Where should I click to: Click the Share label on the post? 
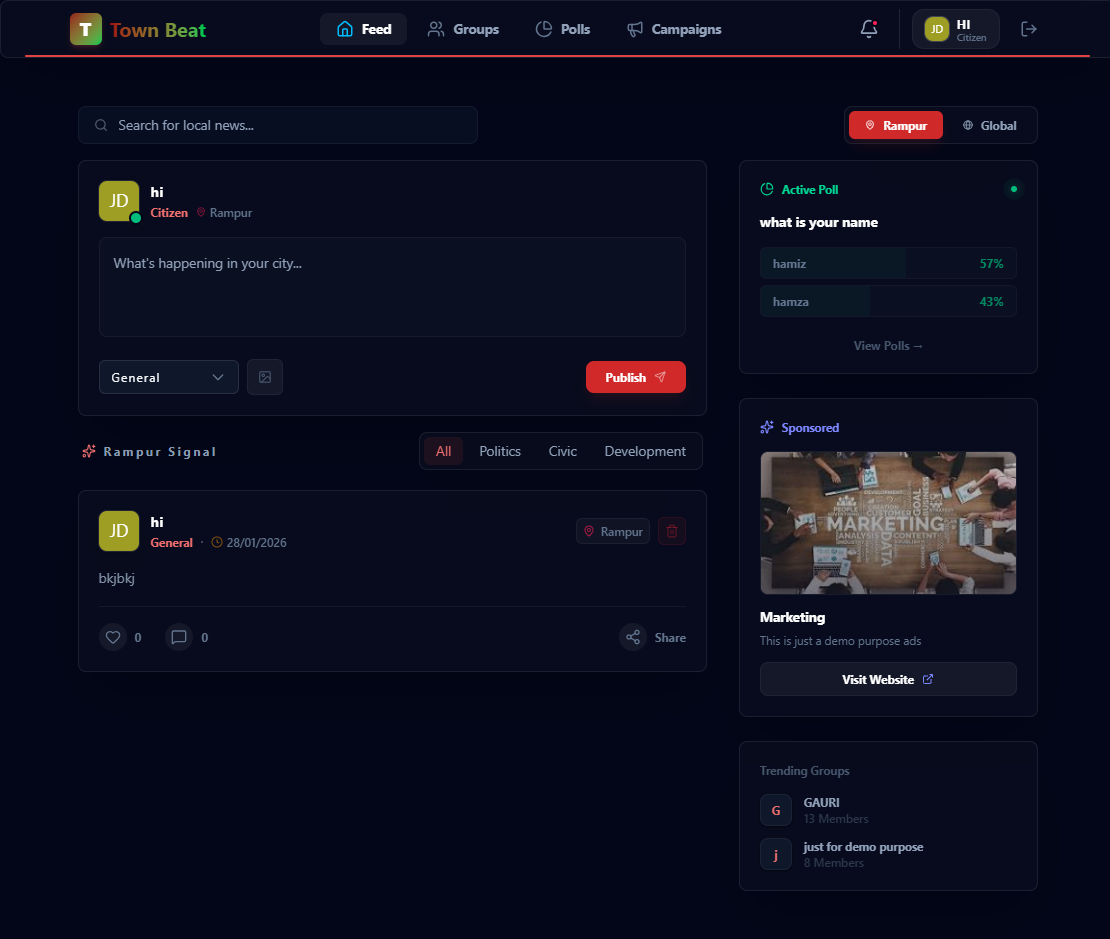tap(670, 637)
